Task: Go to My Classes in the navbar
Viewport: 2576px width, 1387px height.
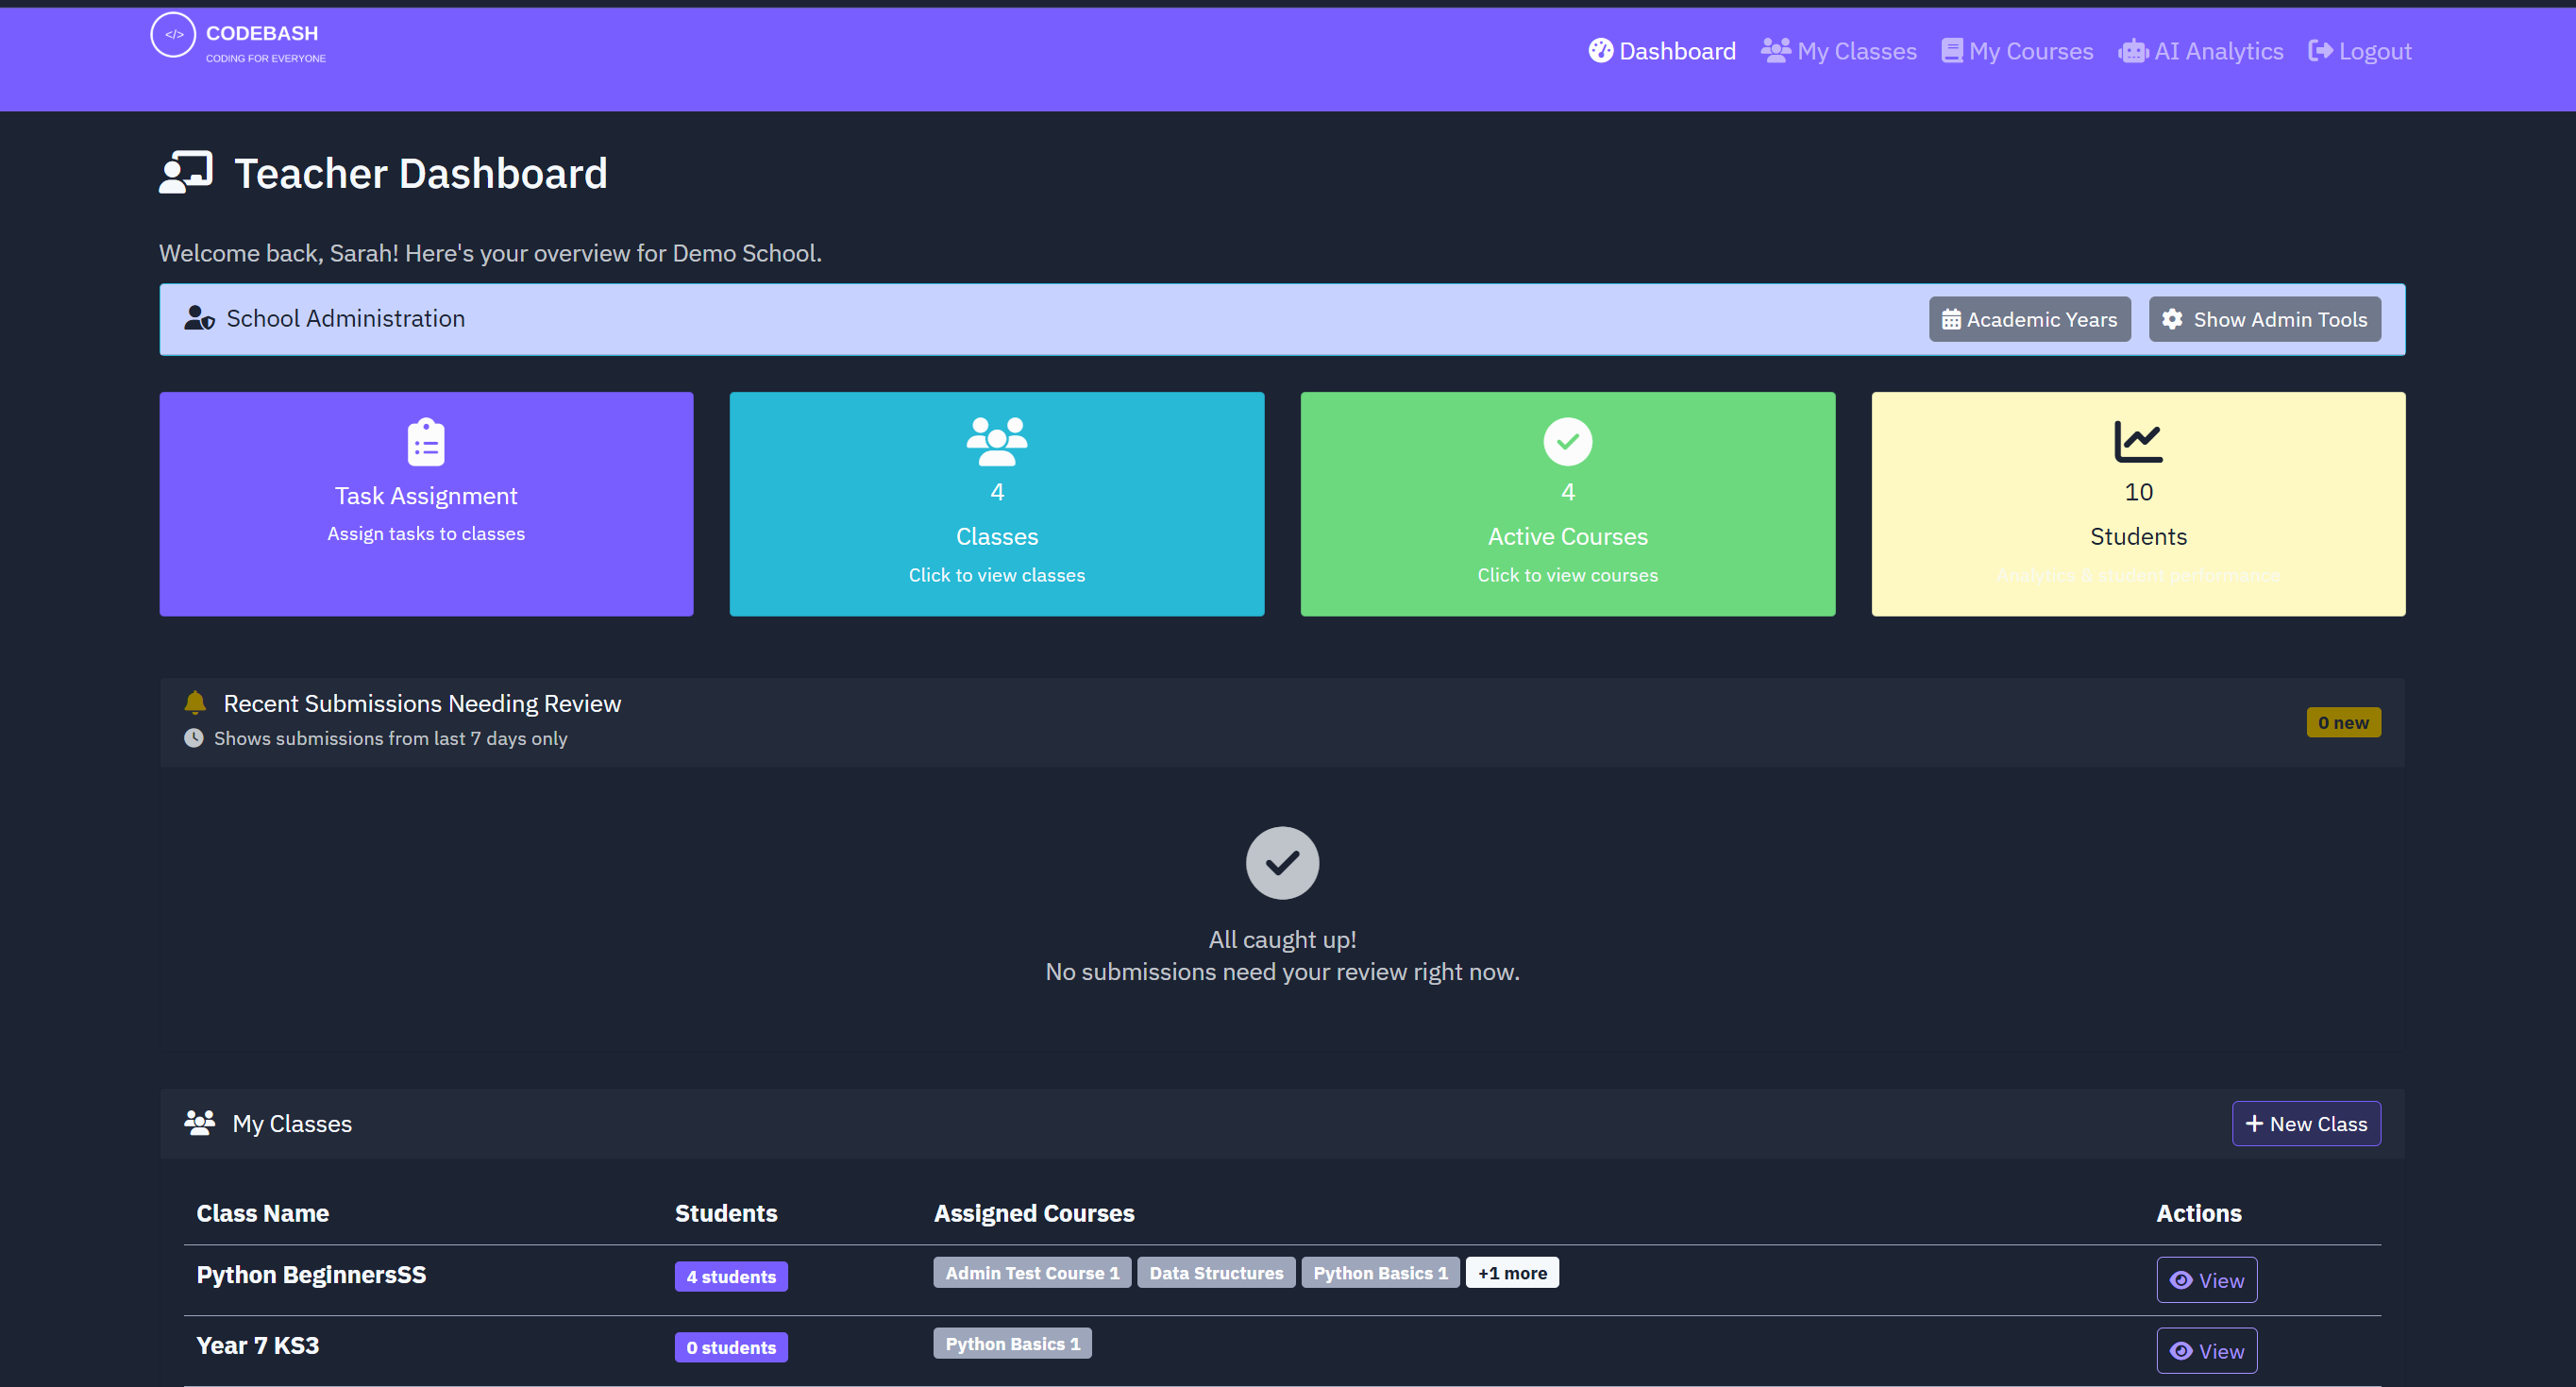Action: (x=1838, y=51)
